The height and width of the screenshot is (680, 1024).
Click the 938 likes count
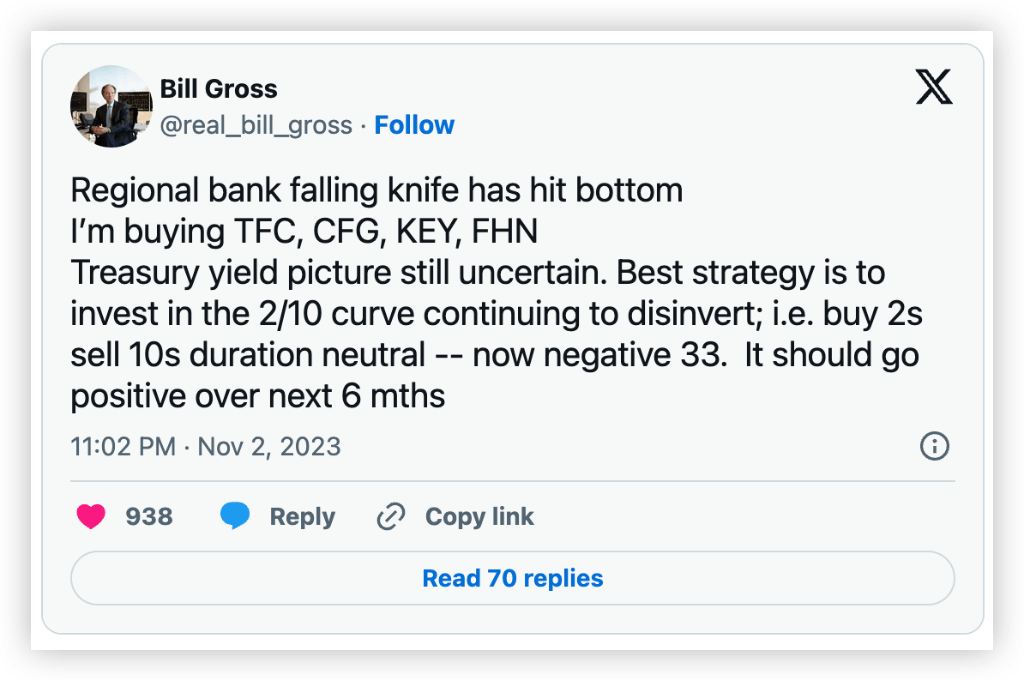pos(149,517)
